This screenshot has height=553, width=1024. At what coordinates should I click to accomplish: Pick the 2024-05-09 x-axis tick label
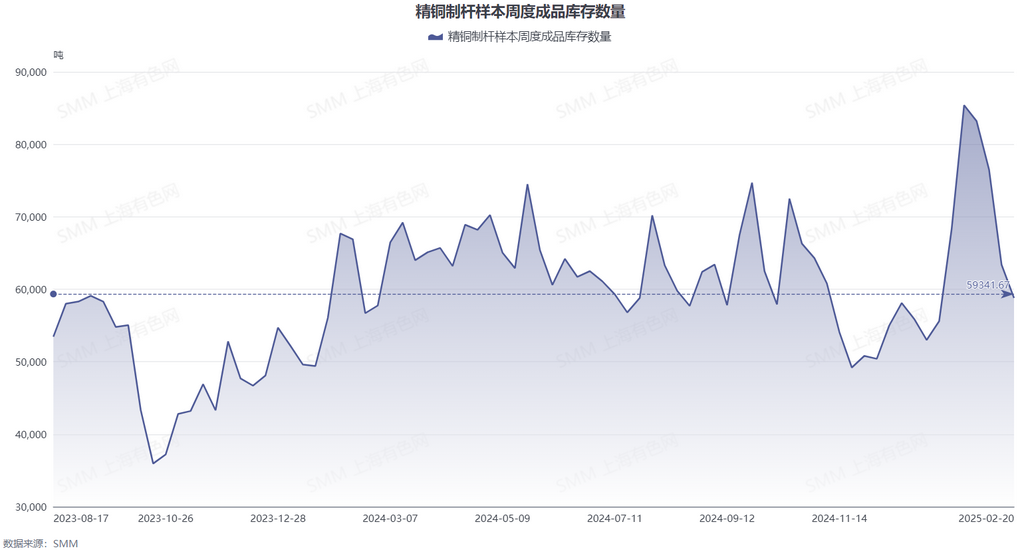coord(502,519)
